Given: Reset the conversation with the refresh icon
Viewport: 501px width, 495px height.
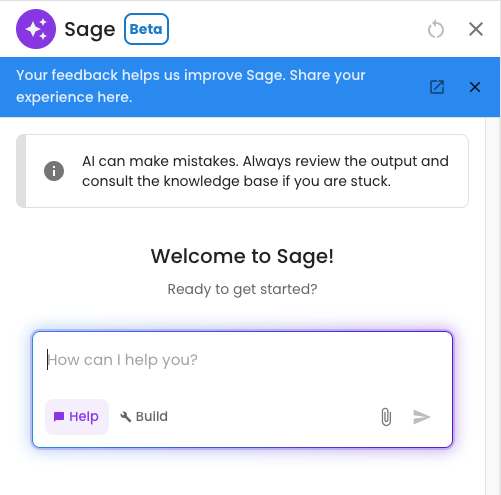Looking at the screenshot, I should pos(436,29).
